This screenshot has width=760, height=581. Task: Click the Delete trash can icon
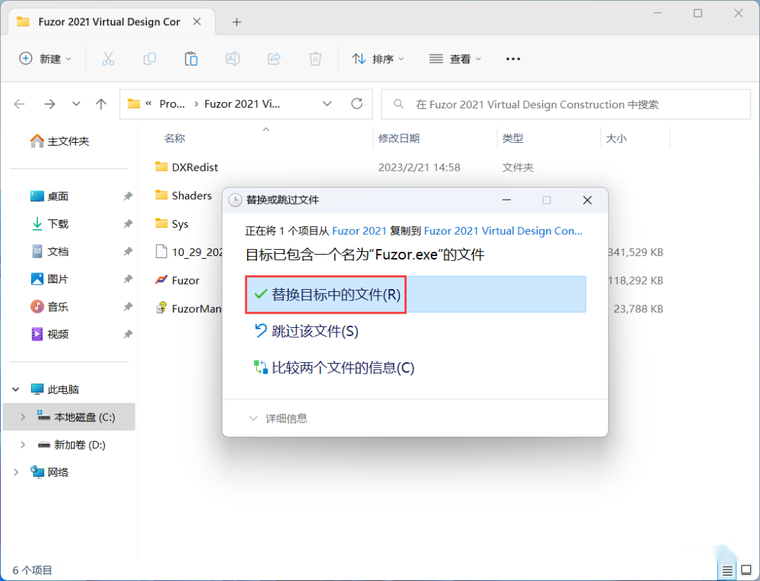[315, 59]
